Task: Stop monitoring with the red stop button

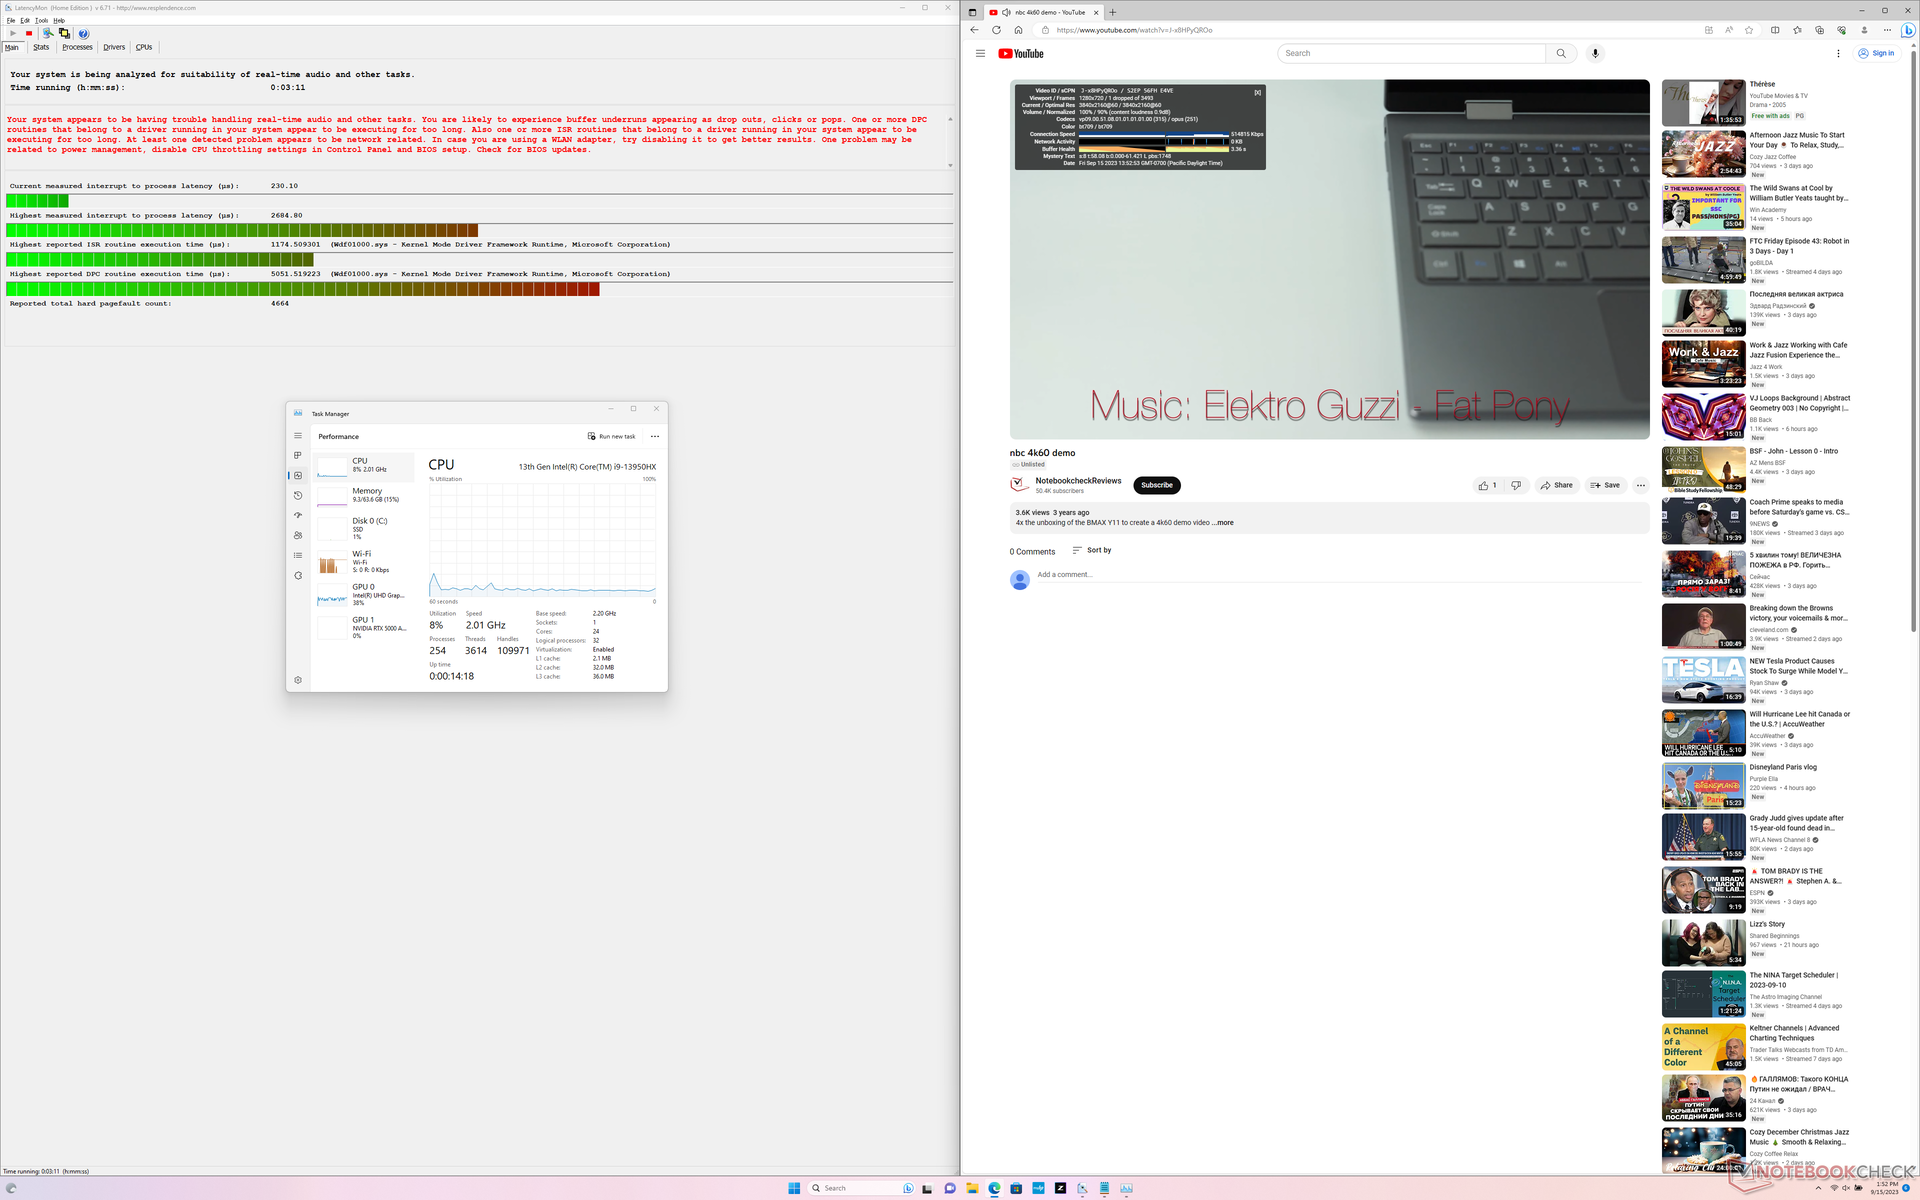Action: click(x=29, y=33)
